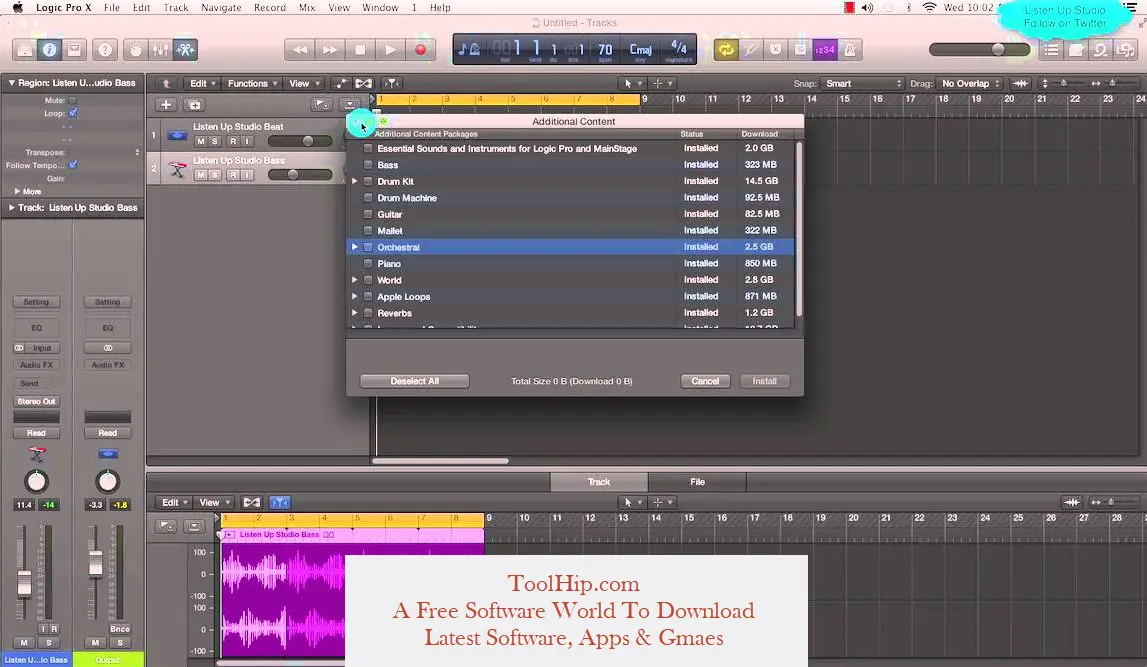Select the Drum Kit package checkbox

point(368,181)
